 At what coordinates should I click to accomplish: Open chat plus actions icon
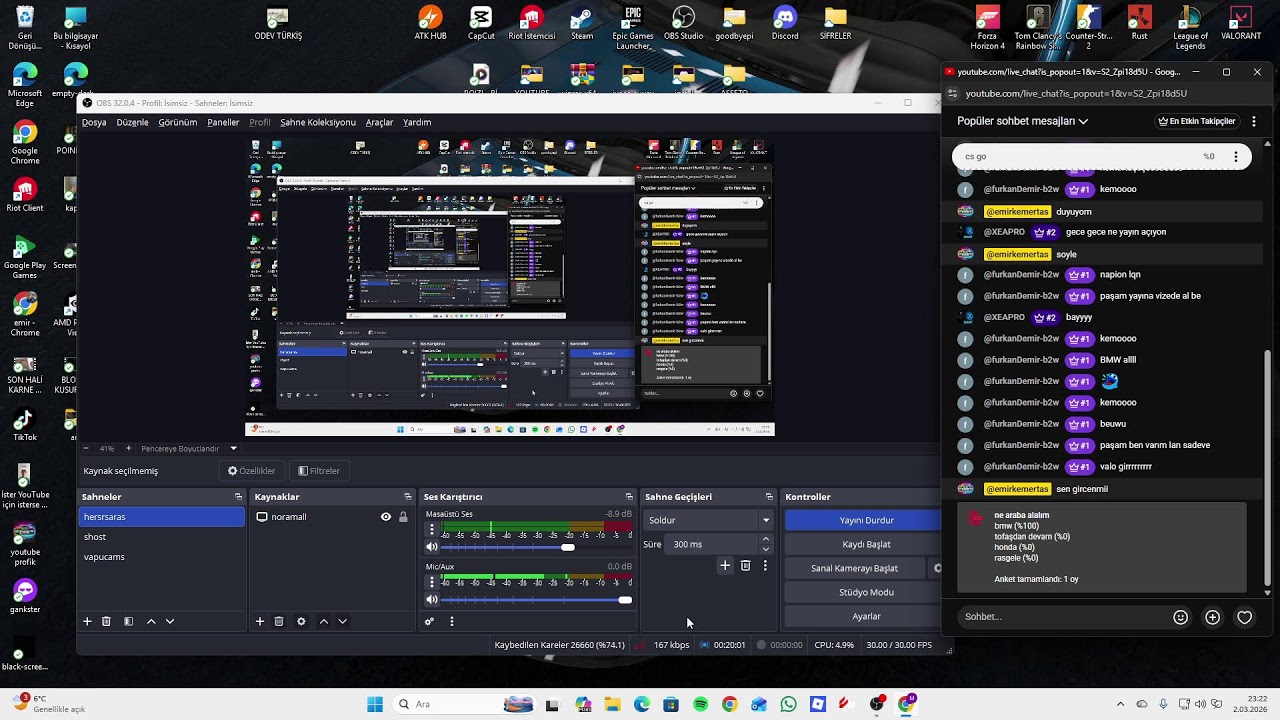[1212, 617]
